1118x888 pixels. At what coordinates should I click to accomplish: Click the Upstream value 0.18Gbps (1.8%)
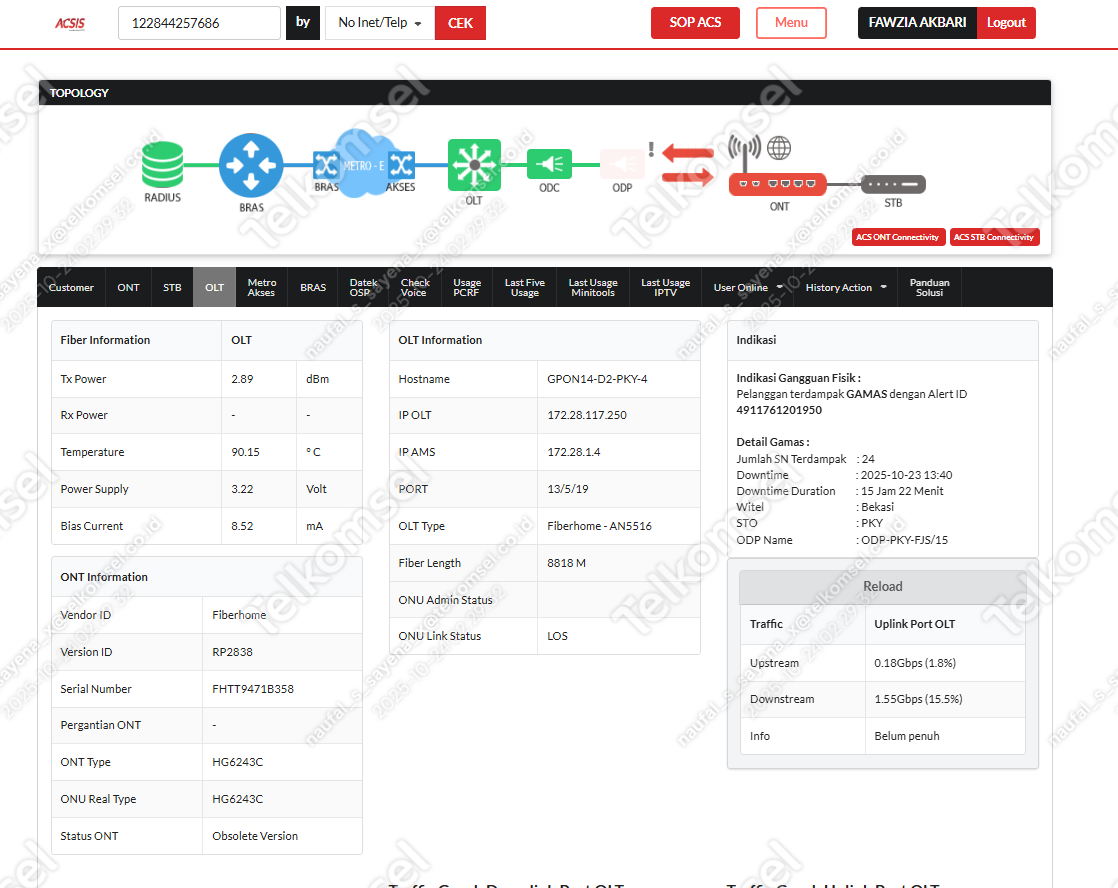(x=916, y=663)
